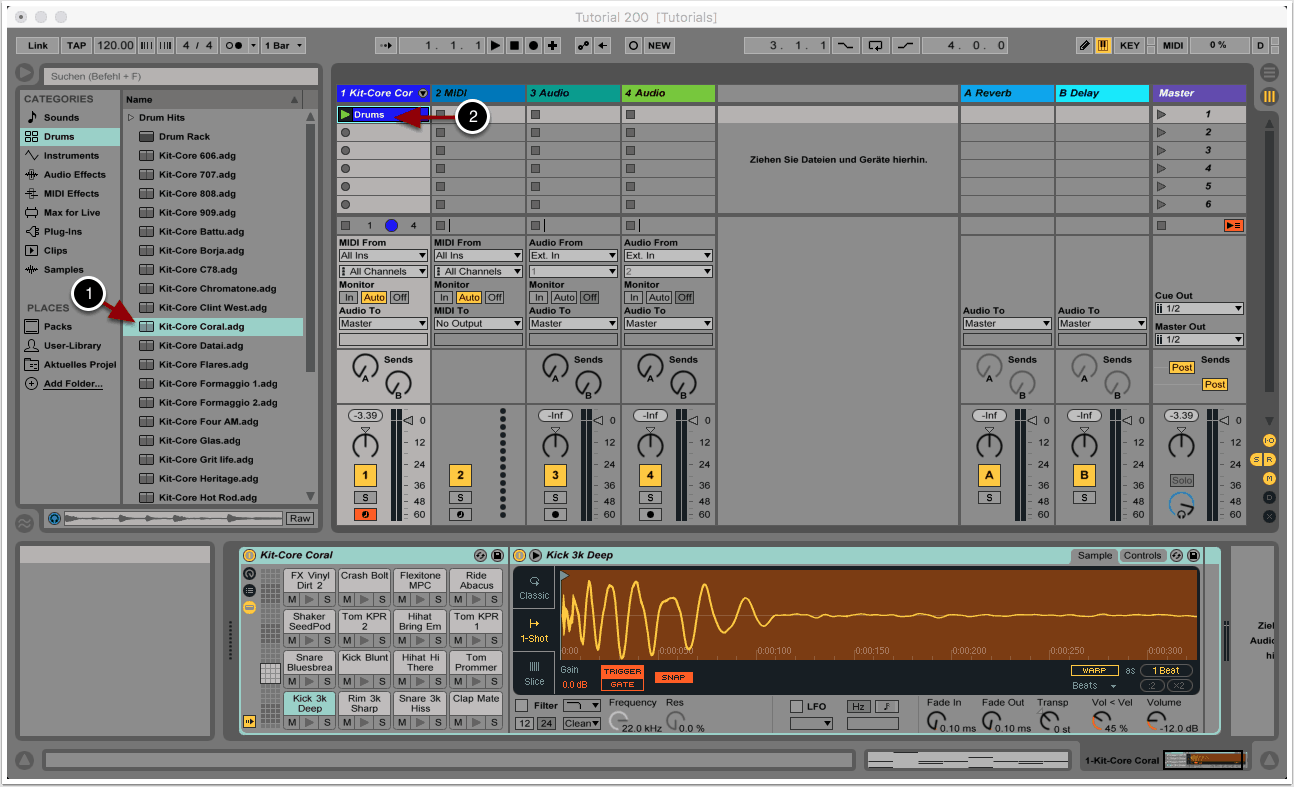Image resolution: width=1294 pixels, height=787 pixels.
Task: Expand the Drum Hits folder
Action: pyautogui.click(x=130, y=118)
